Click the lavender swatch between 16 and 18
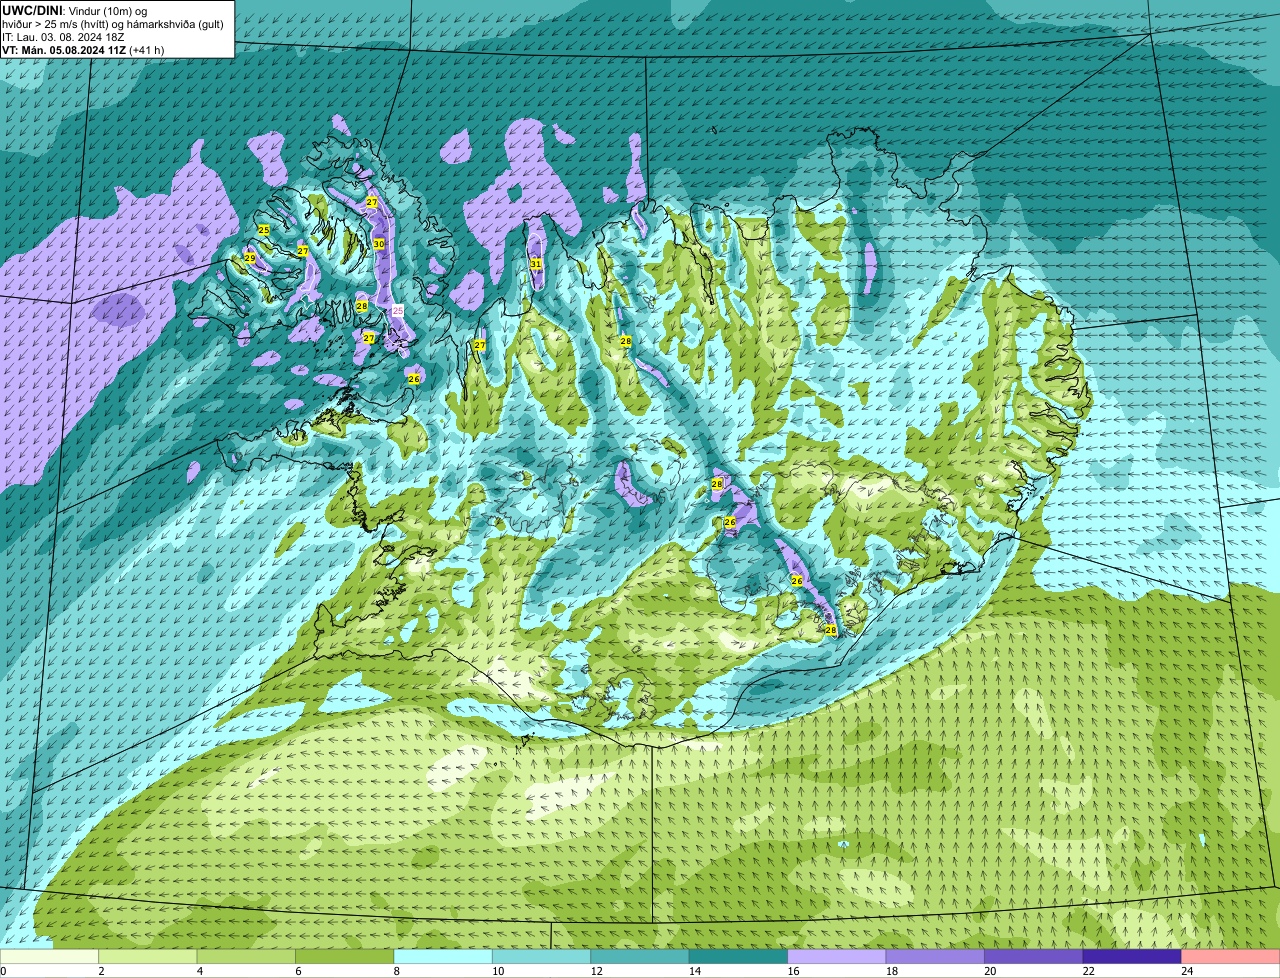The width and height of the screenshot is (1280, 978). pyautogui.click(x=838, y=957)
